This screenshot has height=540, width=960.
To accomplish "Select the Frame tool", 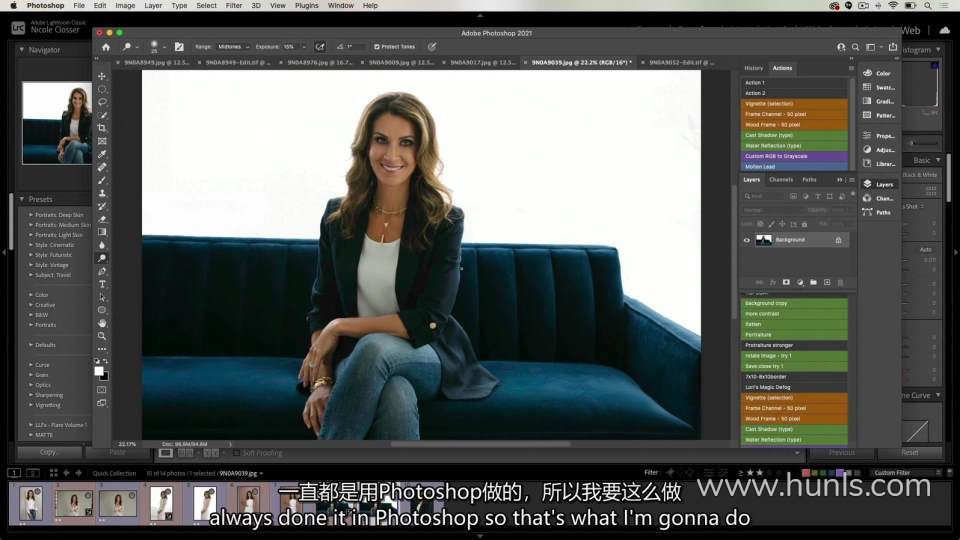I will click(x=102, y=141).
